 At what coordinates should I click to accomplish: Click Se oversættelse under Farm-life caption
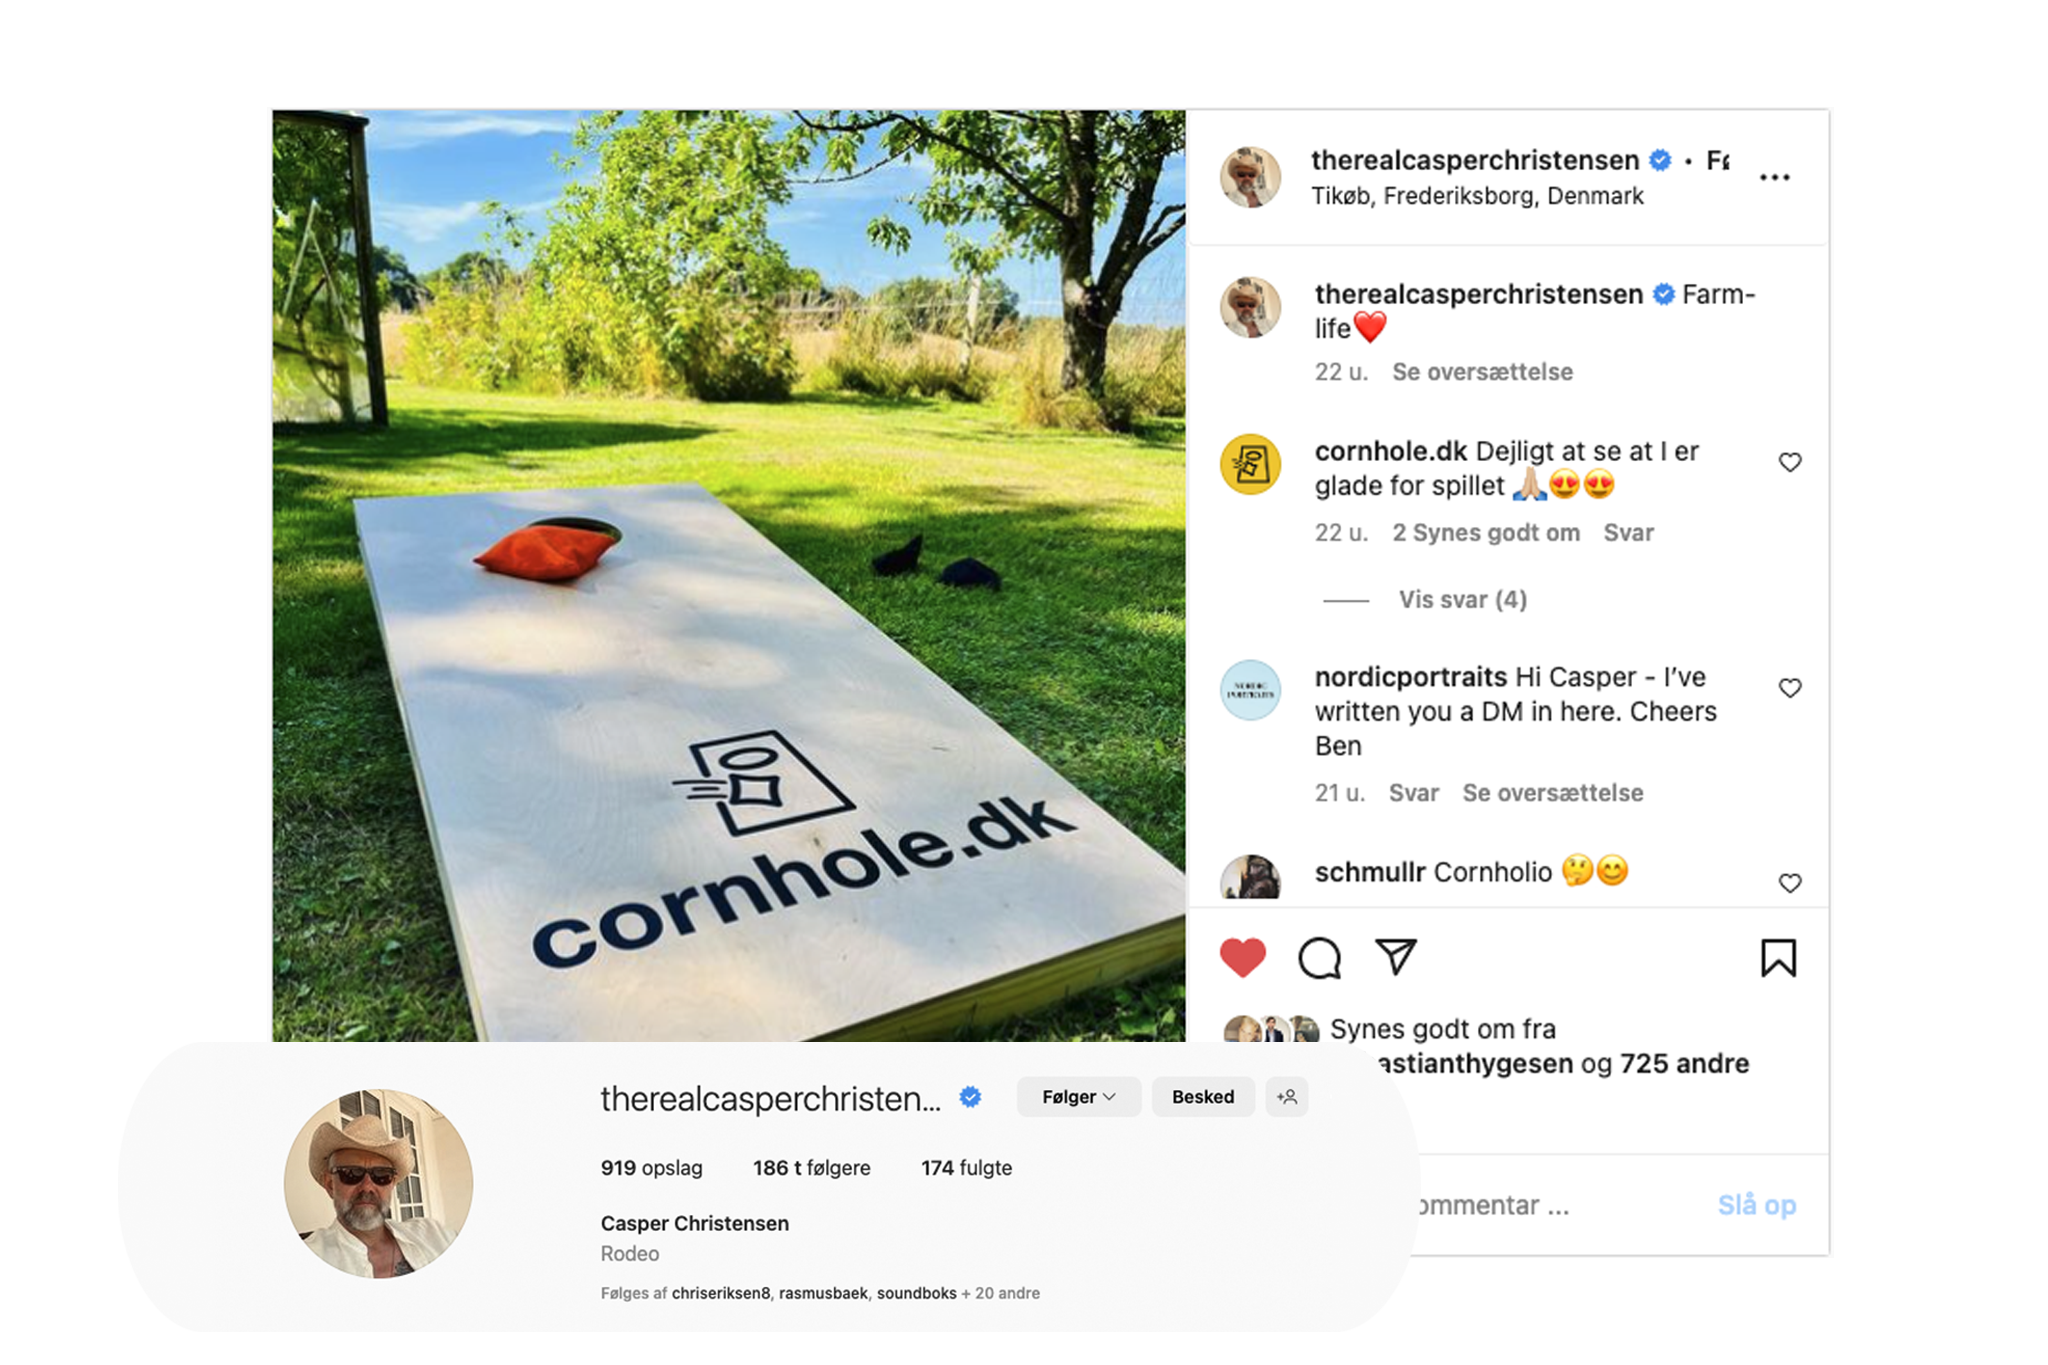tap(1482, 372)
